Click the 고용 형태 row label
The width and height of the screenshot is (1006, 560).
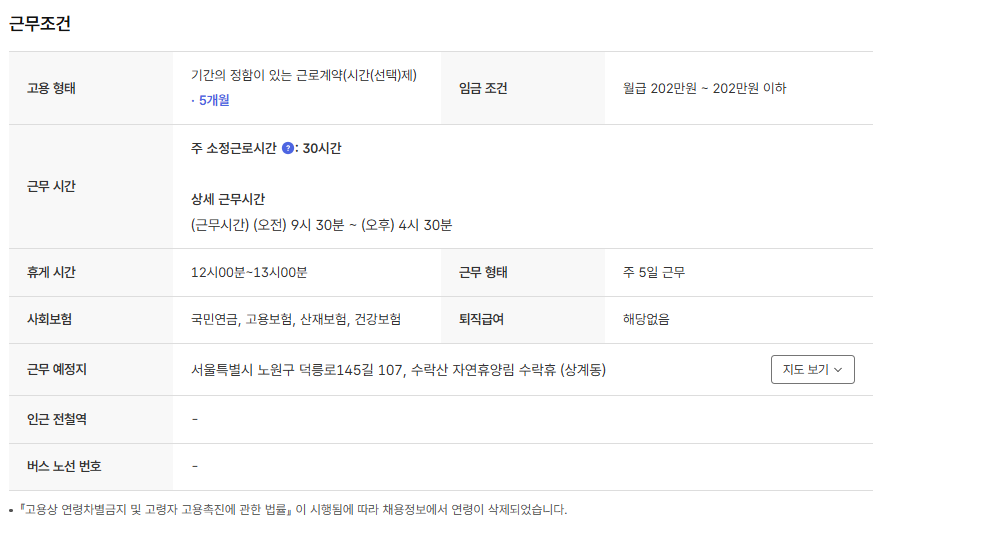pos(51,89)
